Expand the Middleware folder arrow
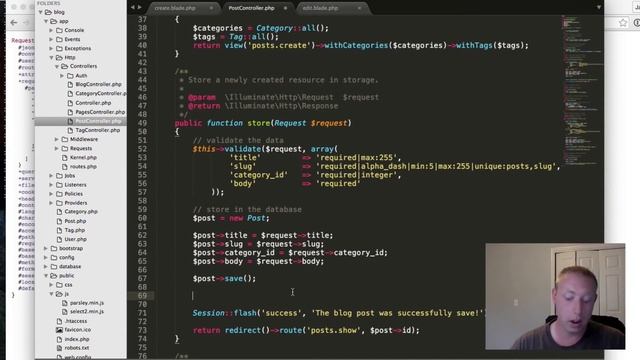640x360 pixels. (57, 139)
